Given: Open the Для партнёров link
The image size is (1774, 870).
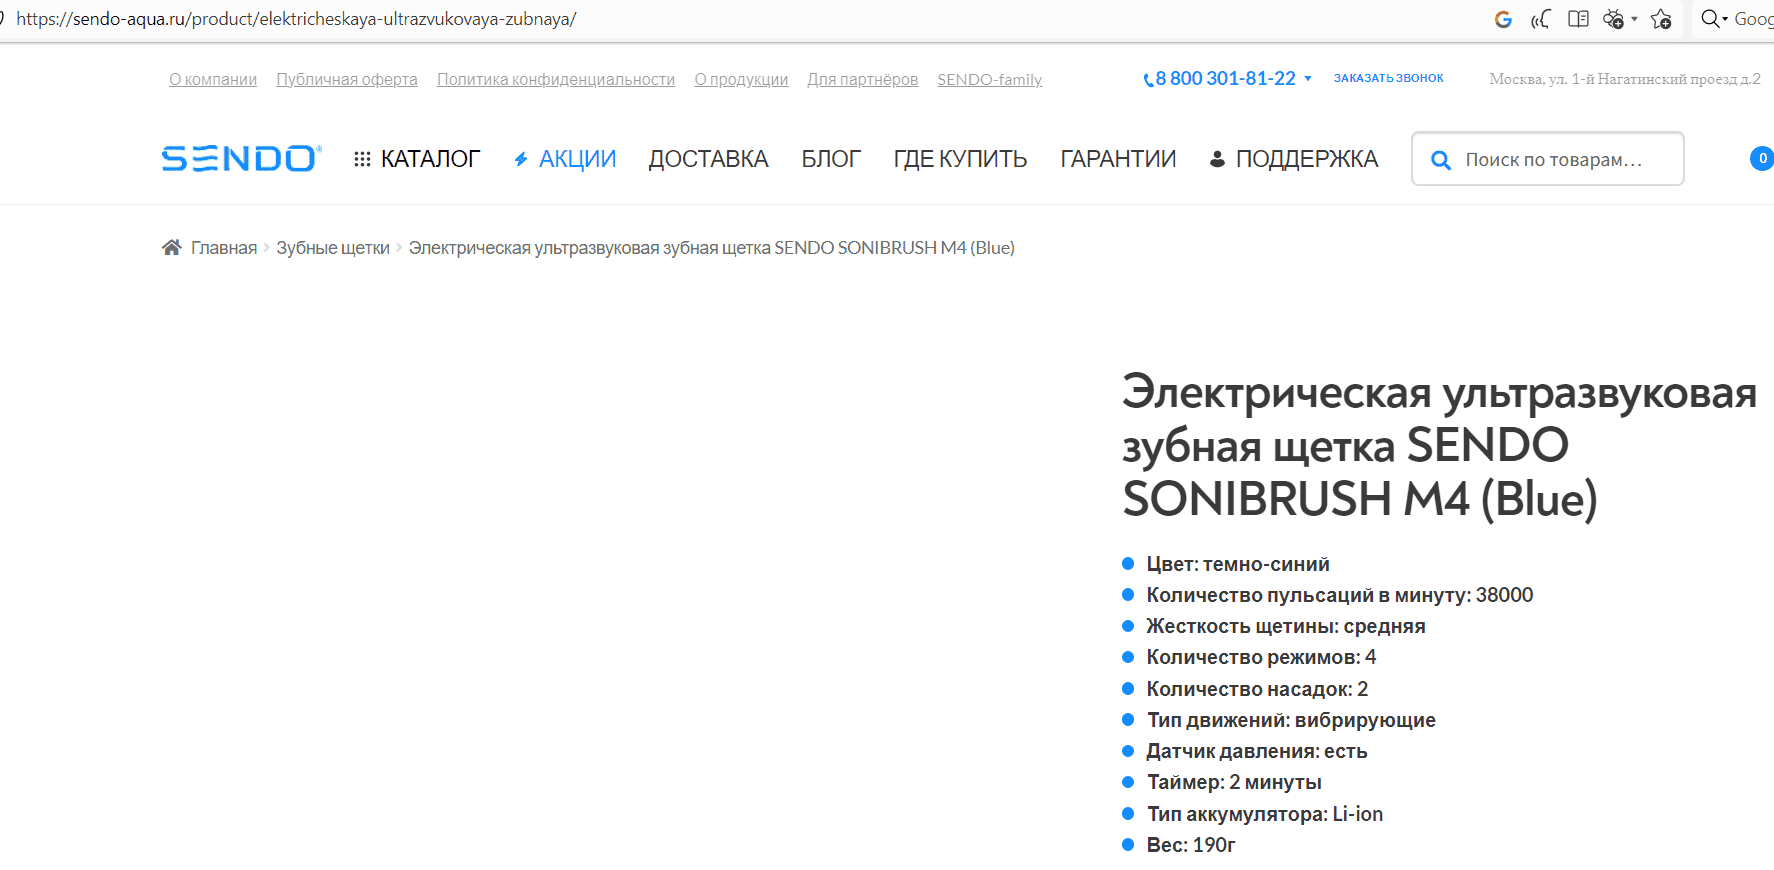Looking at the screenshot, I should [863, 80].
